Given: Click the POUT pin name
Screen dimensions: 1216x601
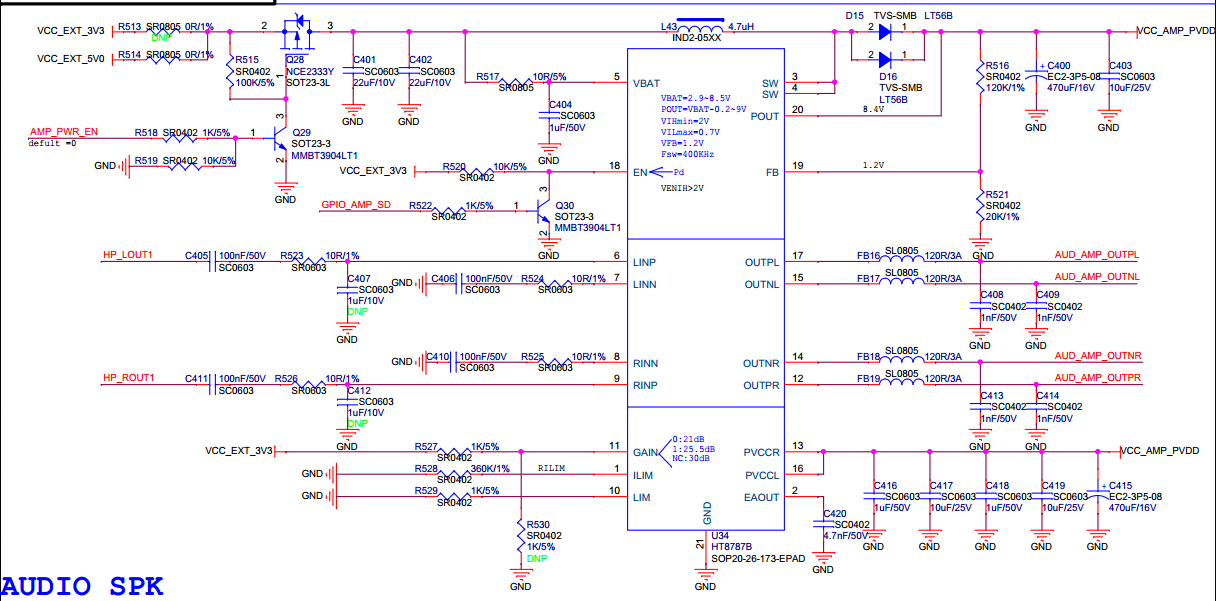Looking at the screenshot, I should pyautogui.click(x=765, y=116).
